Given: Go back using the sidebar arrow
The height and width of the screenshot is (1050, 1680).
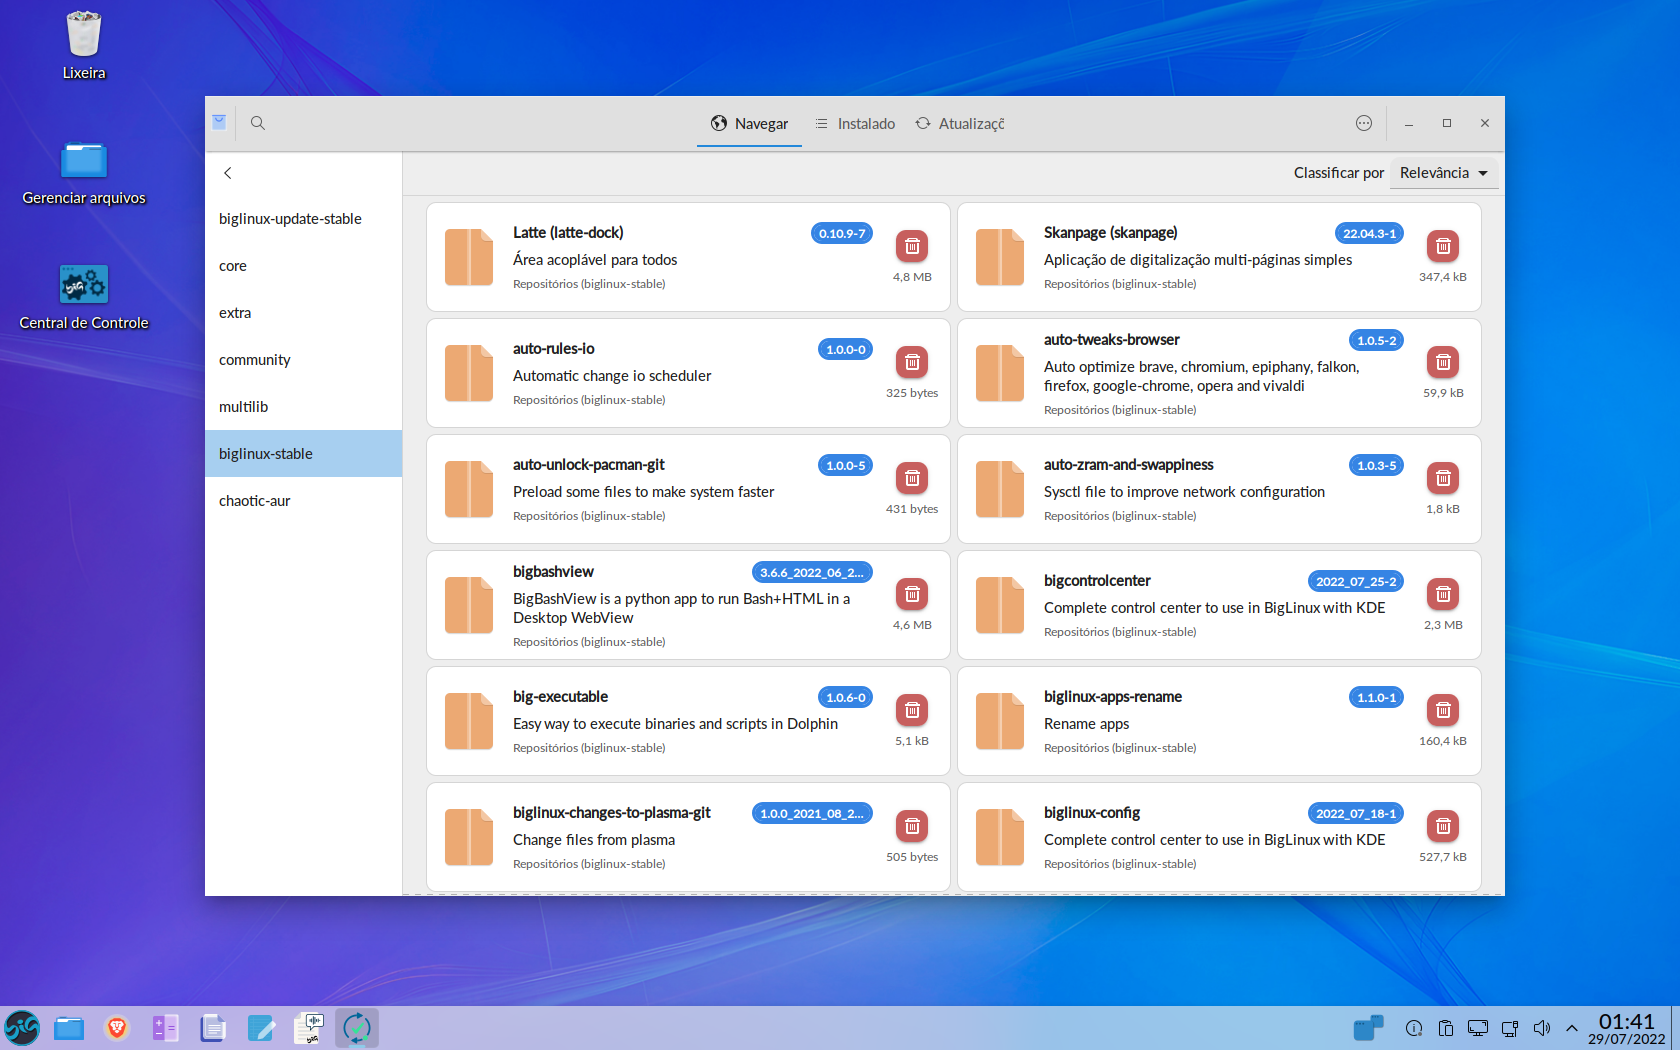Looking at the screenshot, I should (228, 173).
